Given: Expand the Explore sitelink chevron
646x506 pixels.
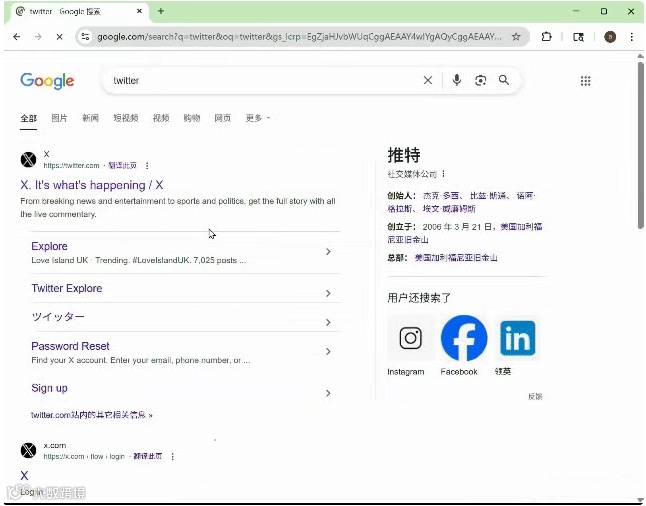Looking at the screenshot, I should click(328, 251).
